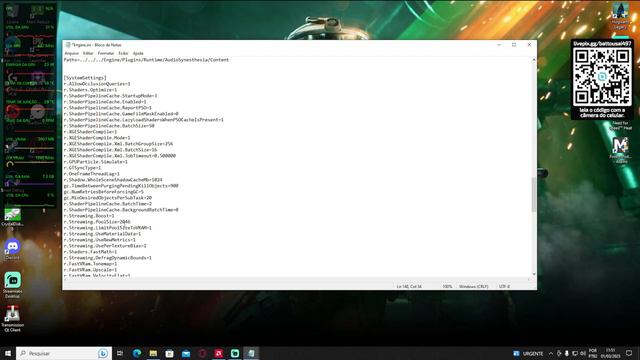Click the microphone tray icon
640x360 pixels.
(x=567, y=353)
